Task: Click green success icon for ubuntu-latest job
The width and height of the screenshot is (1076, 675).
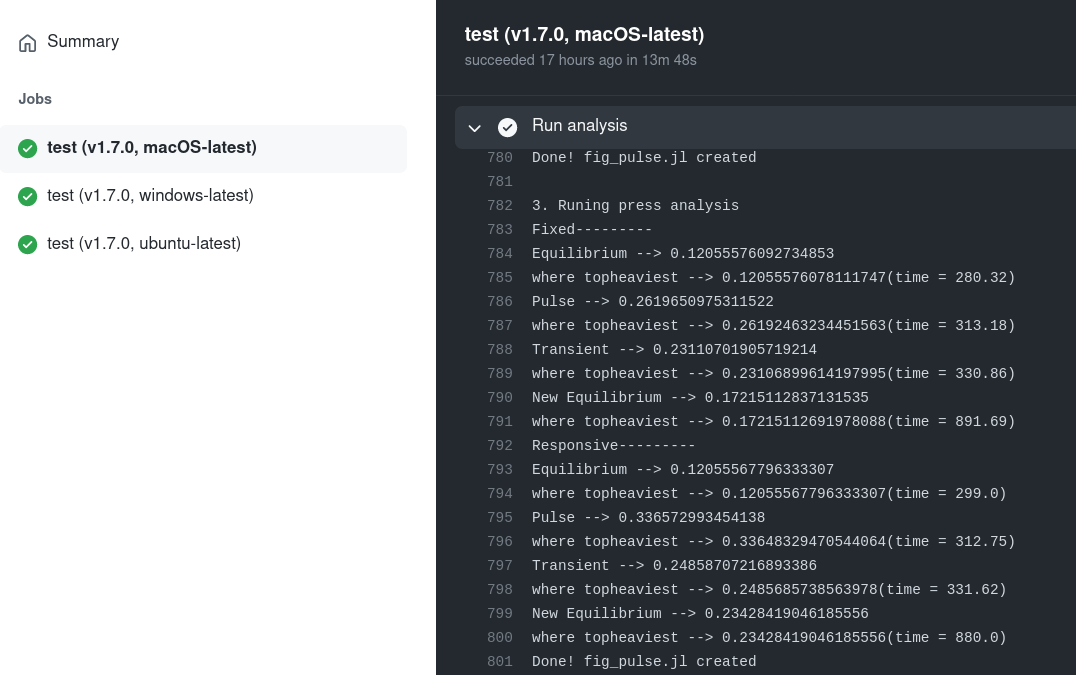Action: coord(27,244)
